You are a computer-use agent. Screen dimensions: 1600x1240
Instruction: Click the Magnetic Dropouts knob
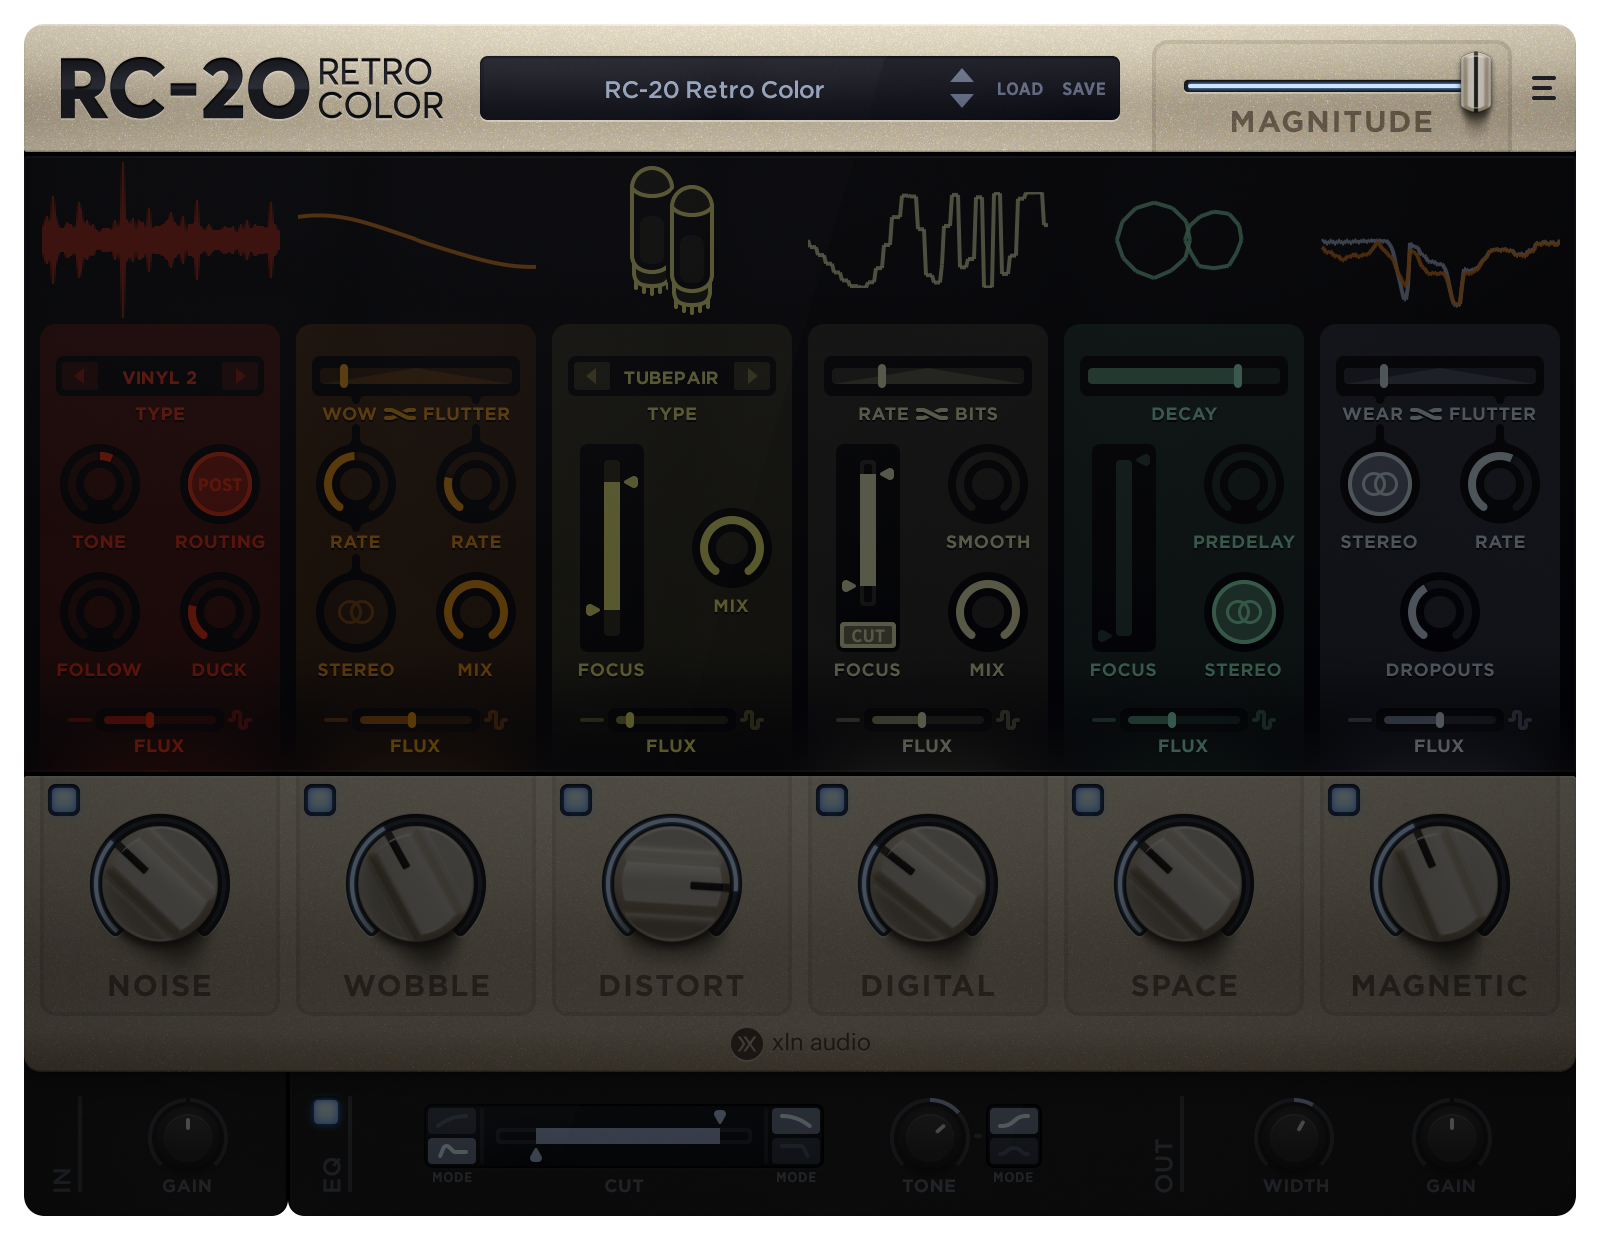point(1440,612)
